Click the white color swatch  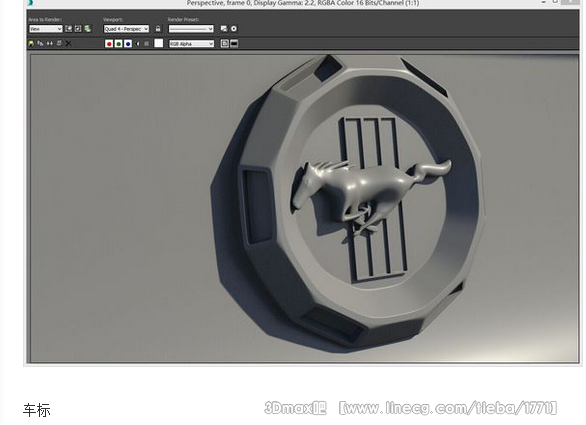click(158, 43)
